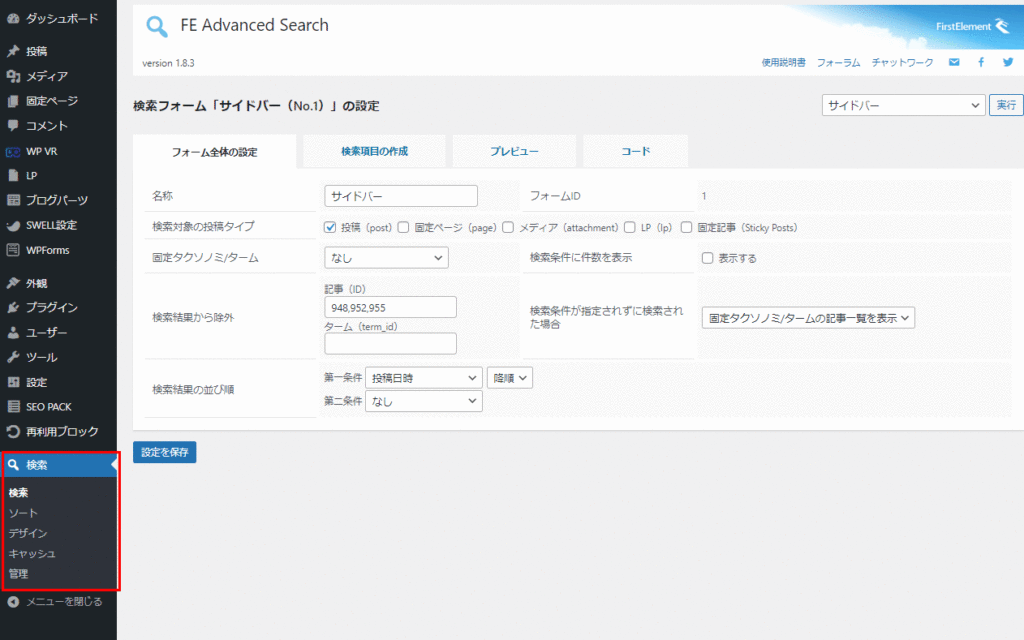Open the サイドバー form selector dropdown

[903, 105]
